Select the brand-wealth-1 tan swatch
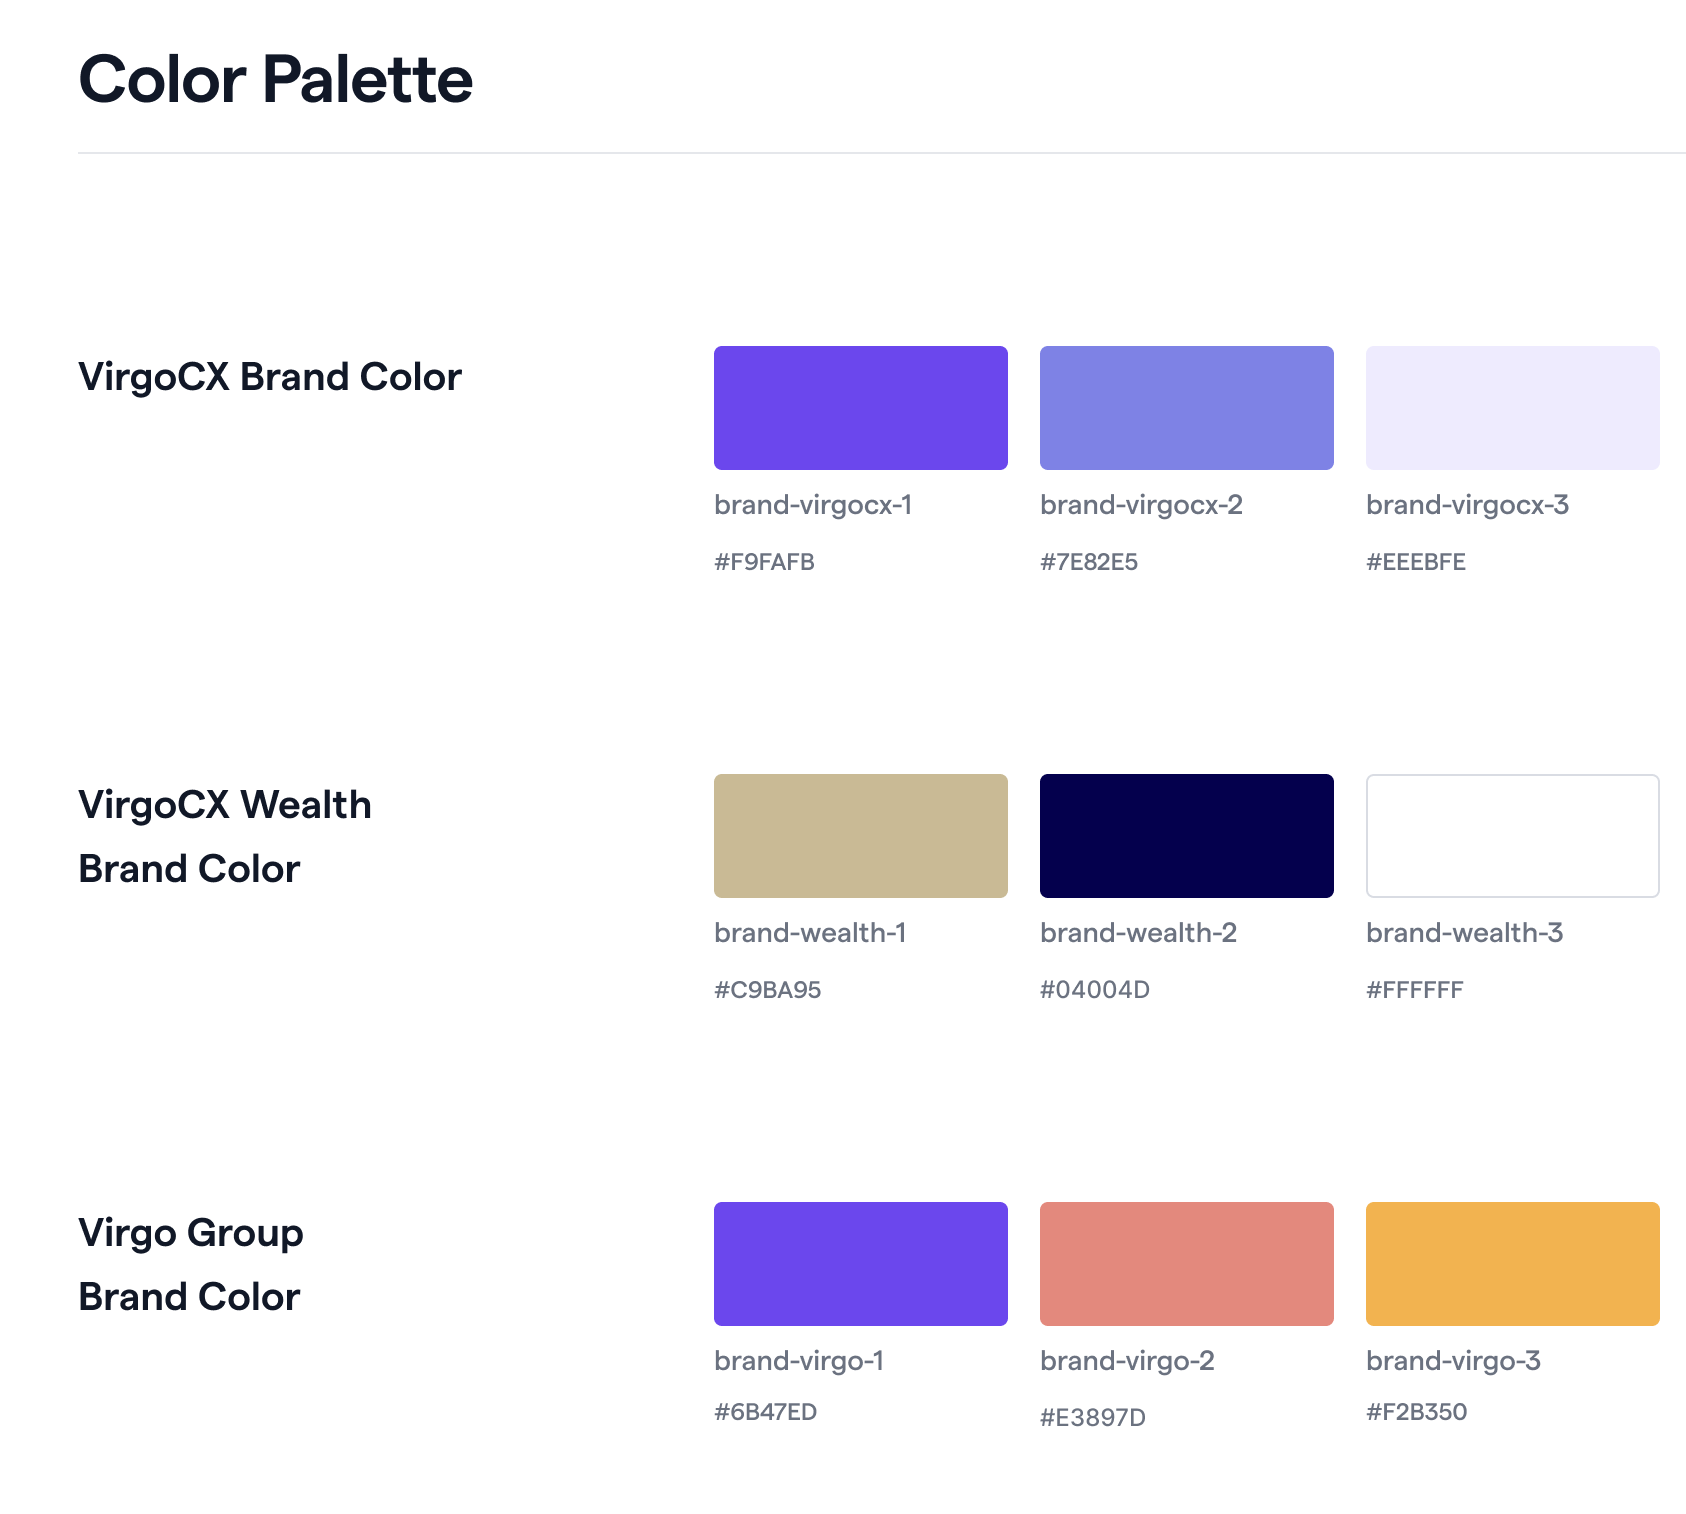 [860, 836]
